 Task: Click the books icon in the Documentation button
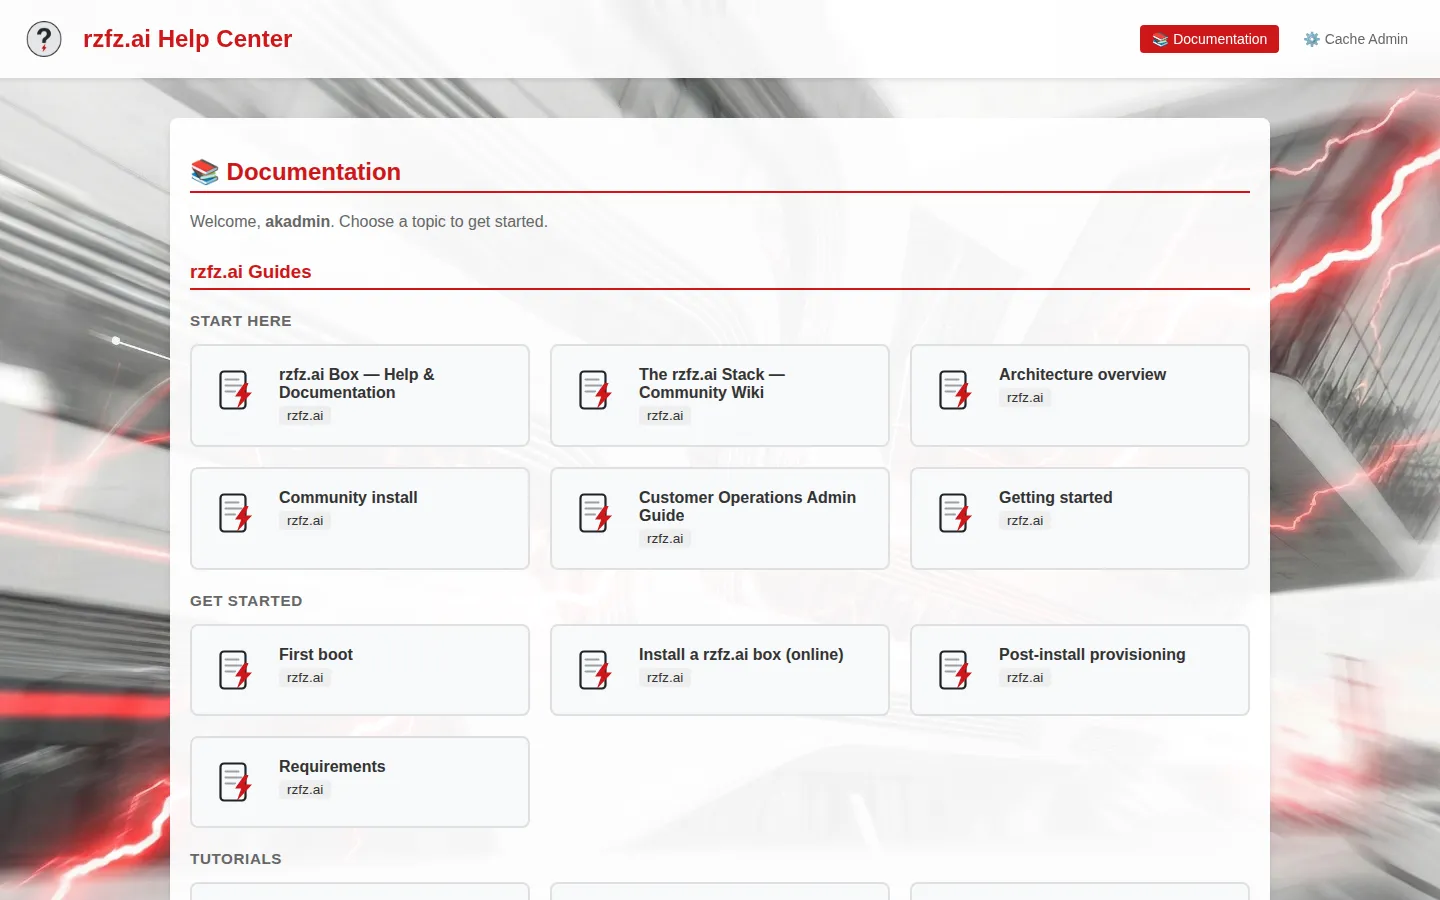[1160, 40]
